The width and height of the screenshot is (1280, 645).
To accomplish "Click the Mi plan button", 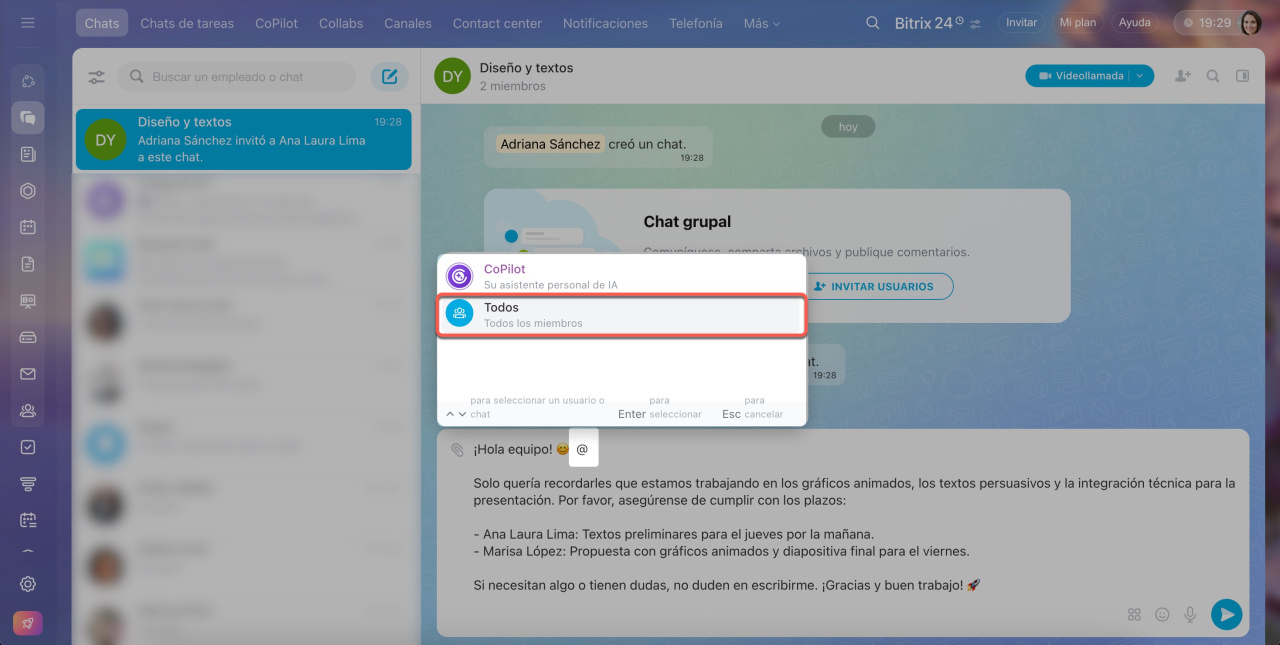I will coord(1078,23).
